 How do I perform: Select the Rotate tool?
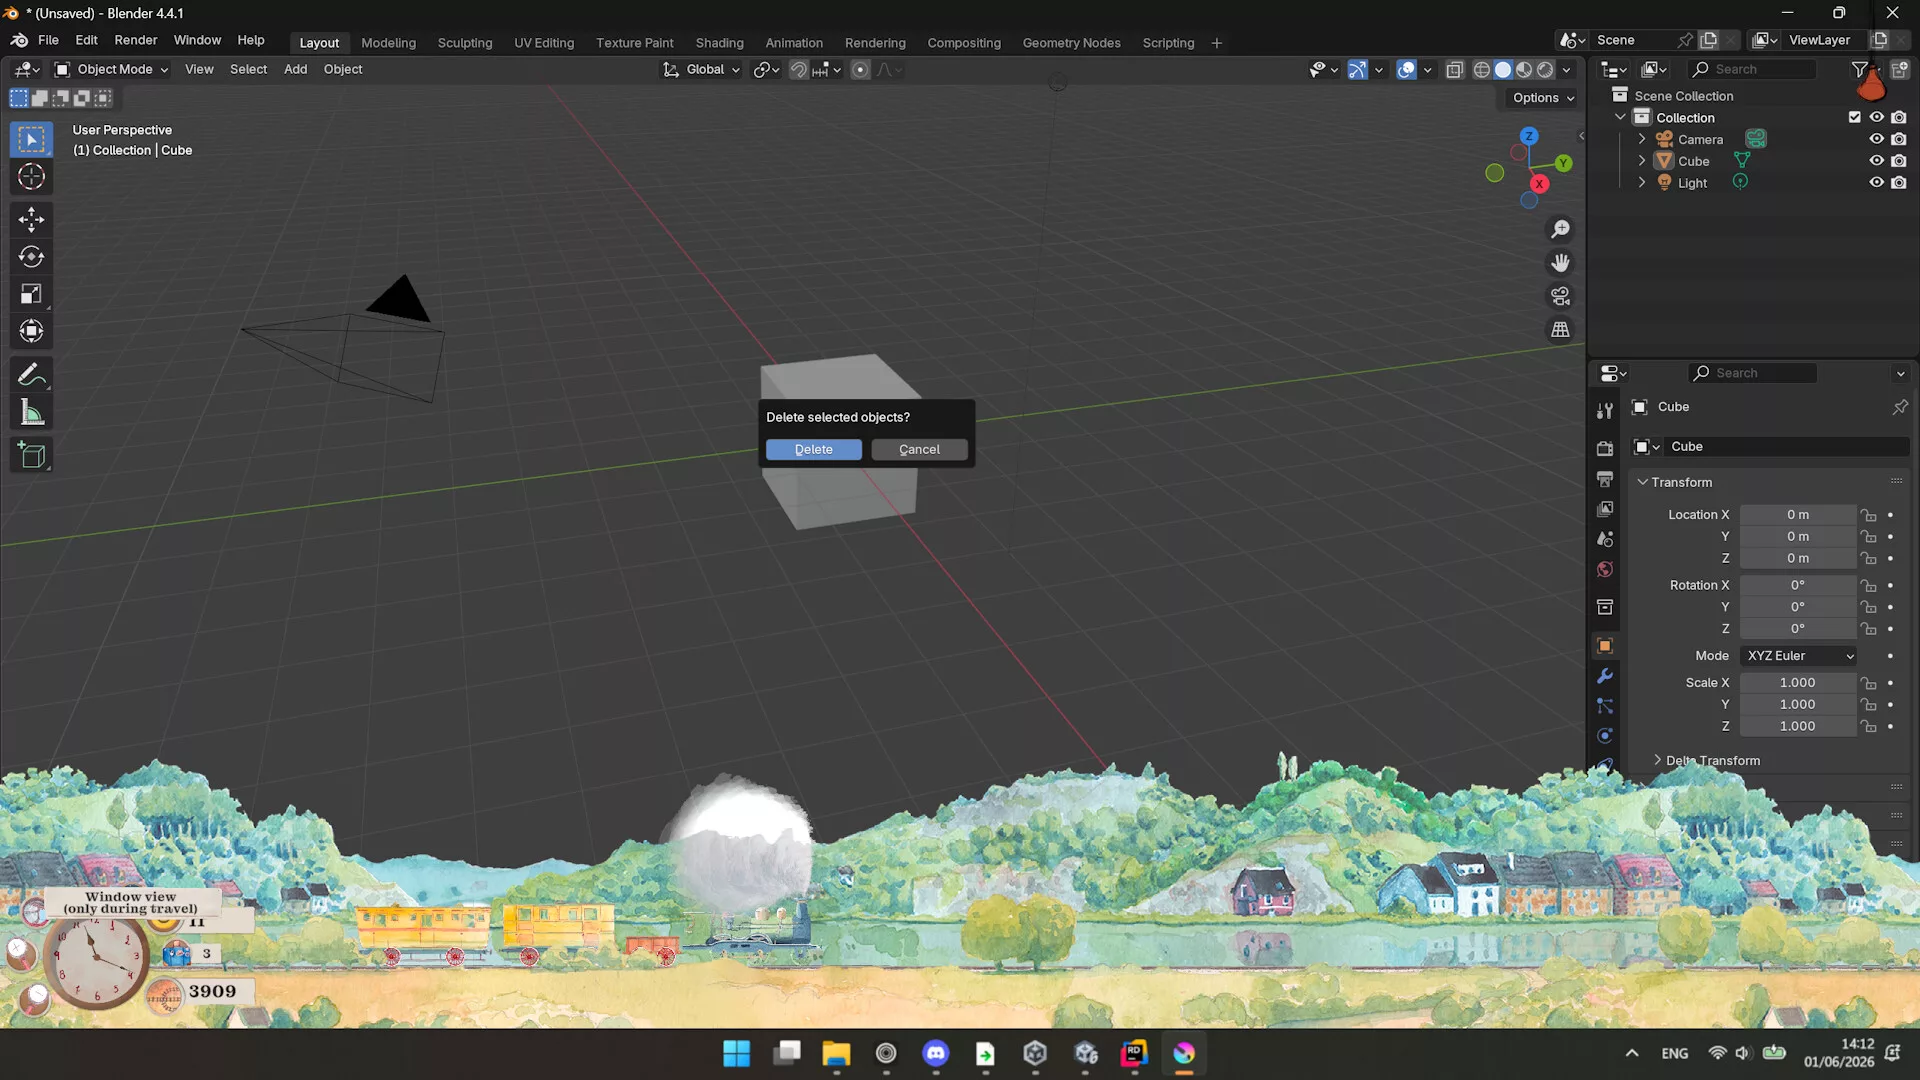tap(31, 257)
